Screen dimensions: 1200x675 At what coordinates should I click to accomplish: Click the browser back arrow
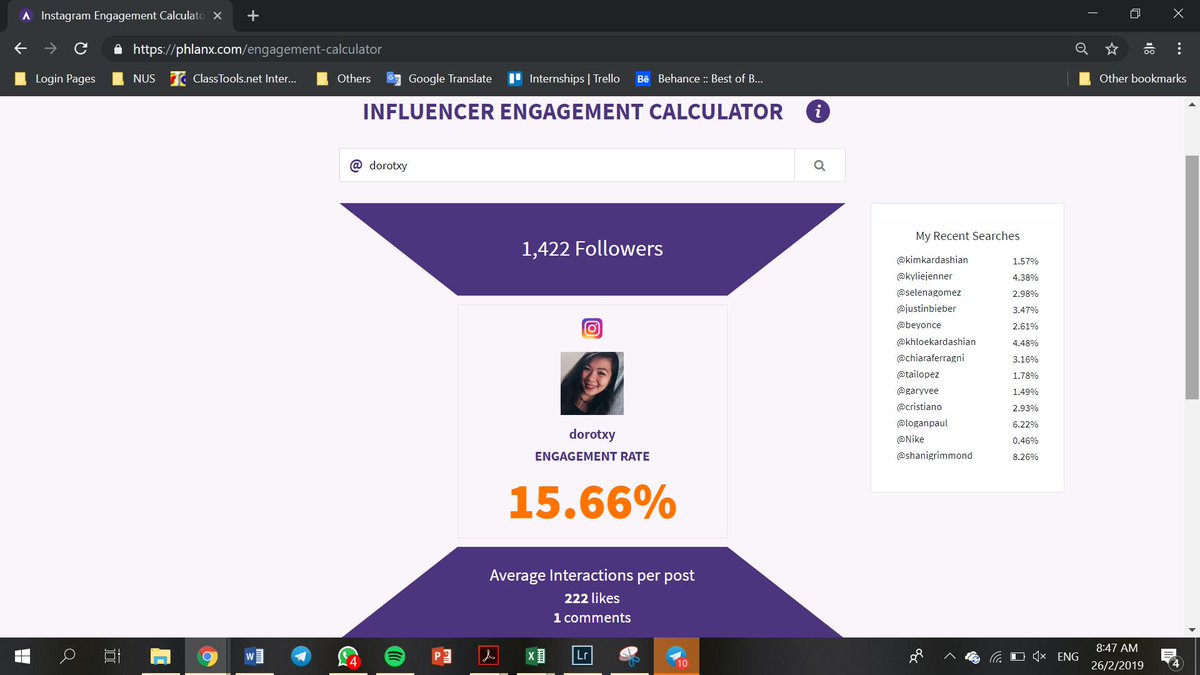coord(21,48)
